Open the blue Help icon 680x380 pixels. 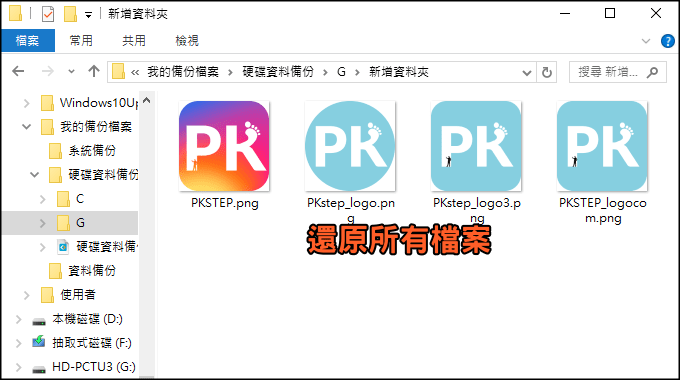(667, 41)
